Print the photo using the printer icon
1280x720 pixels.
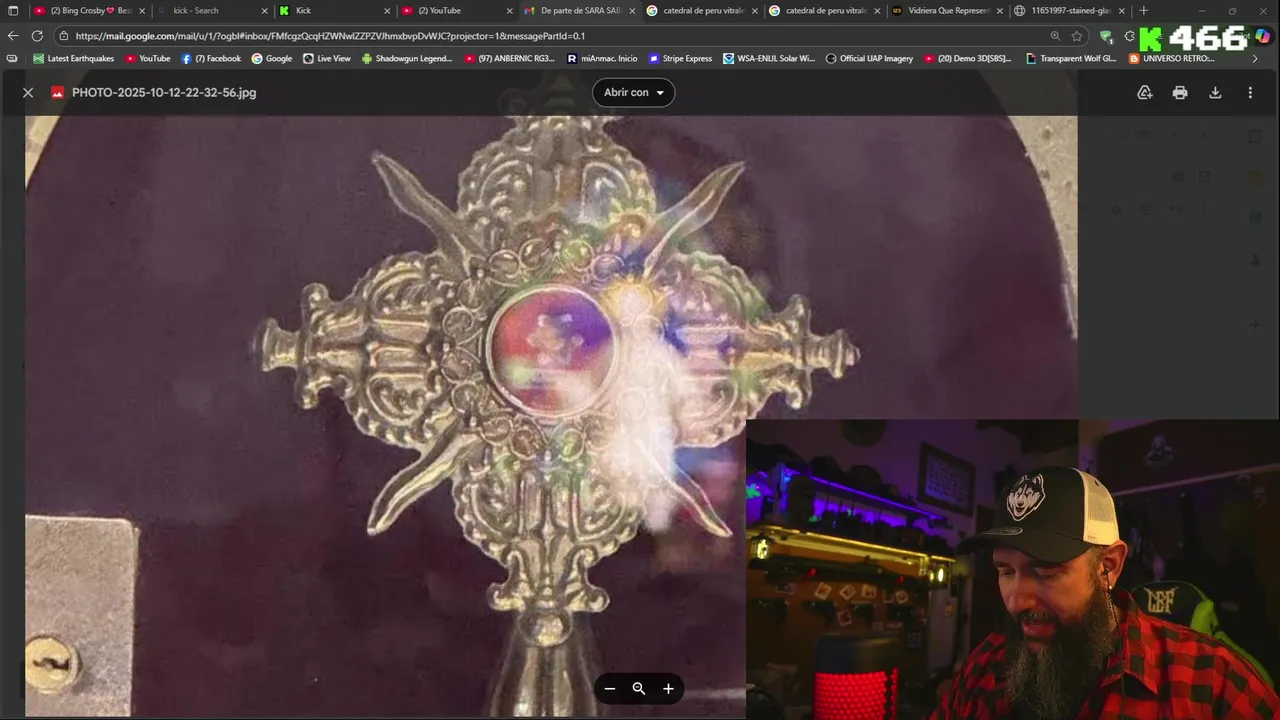1180,92
